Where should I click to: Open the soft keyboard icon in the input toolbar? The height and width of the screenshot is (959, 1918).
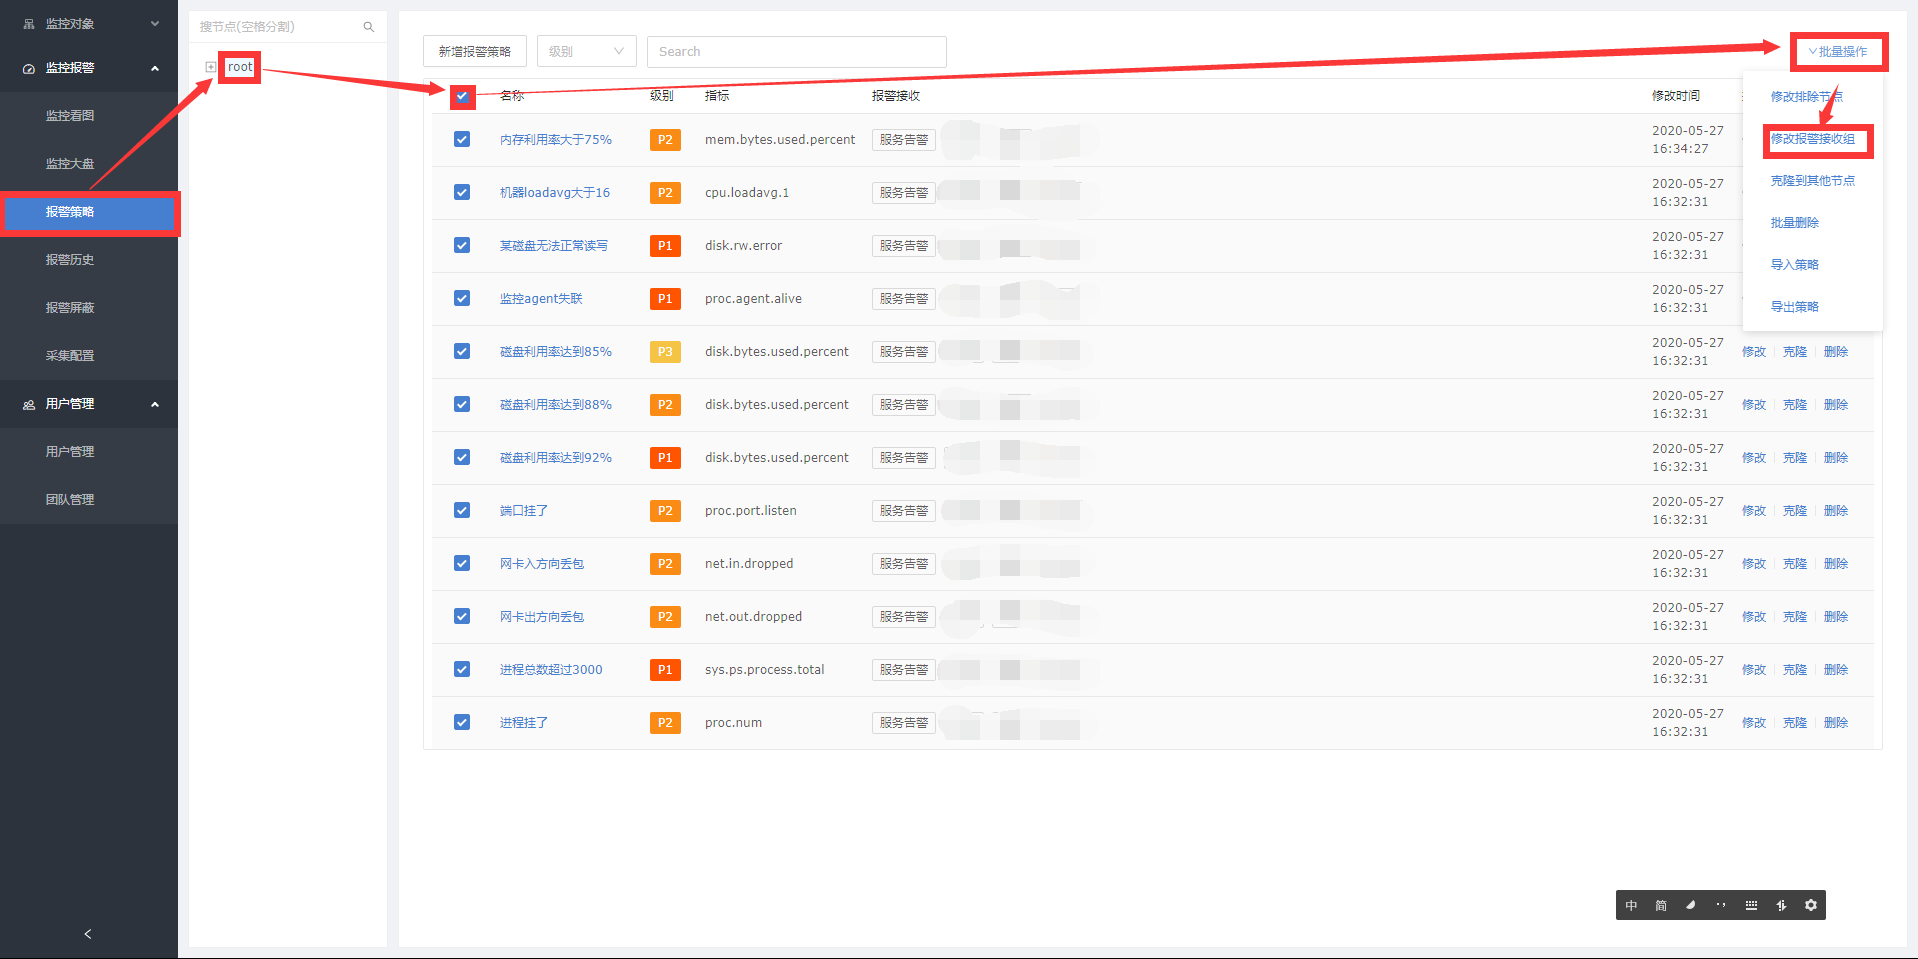[x=1751, y=905]
